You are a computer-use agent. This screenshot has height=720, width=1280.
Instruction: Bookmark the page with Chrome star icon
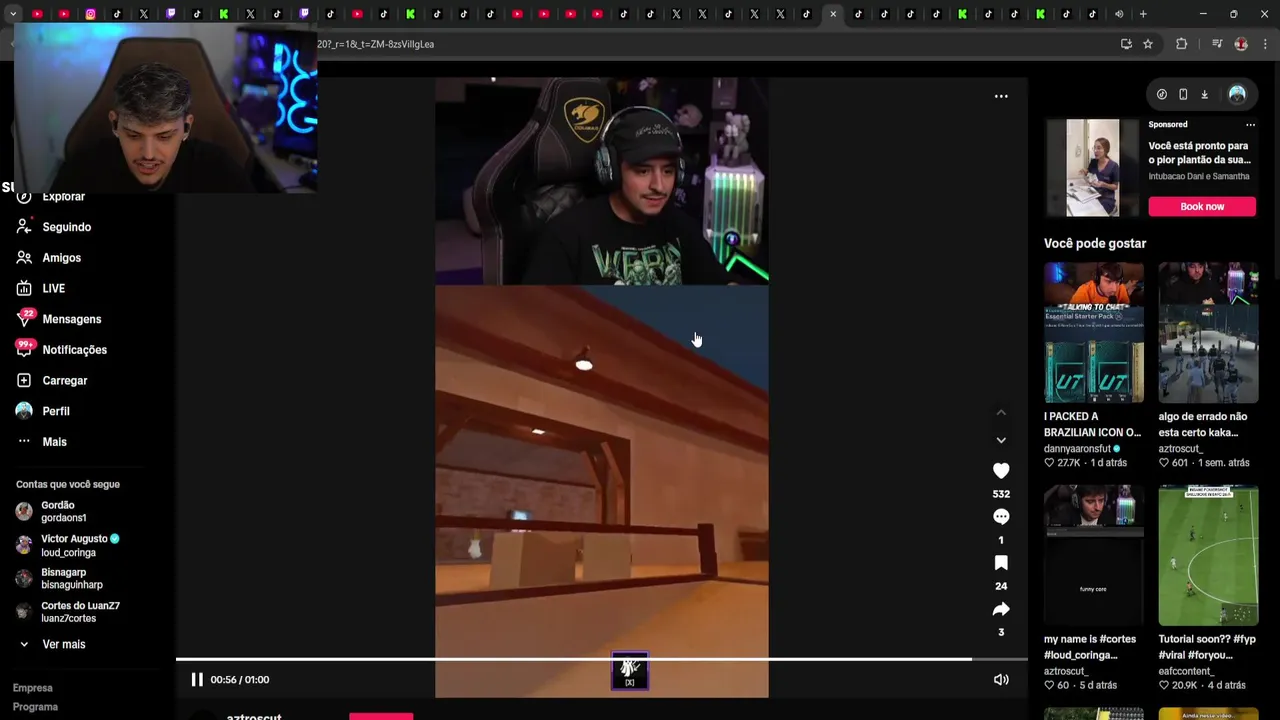1148,44
